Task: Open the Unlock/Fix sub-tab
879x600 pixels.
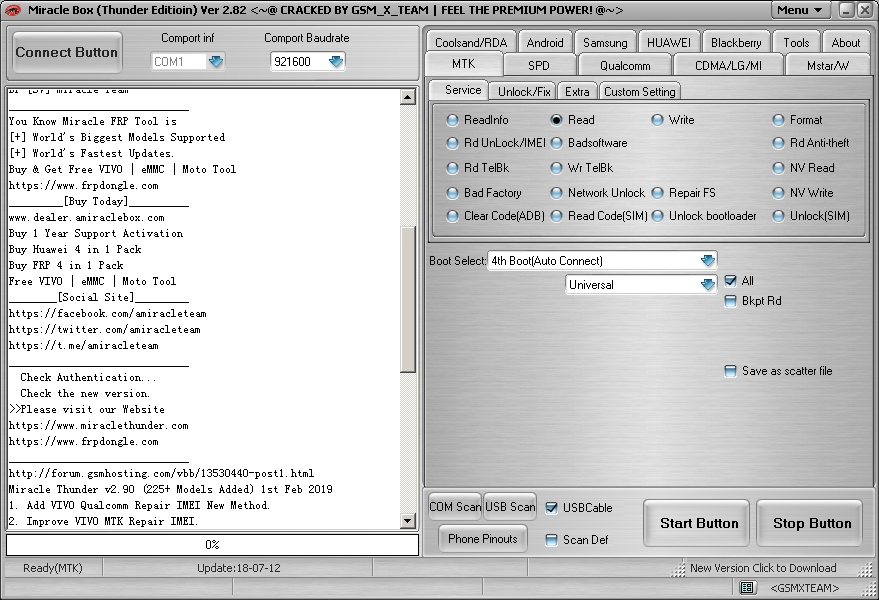Action: tap(524, 91)
